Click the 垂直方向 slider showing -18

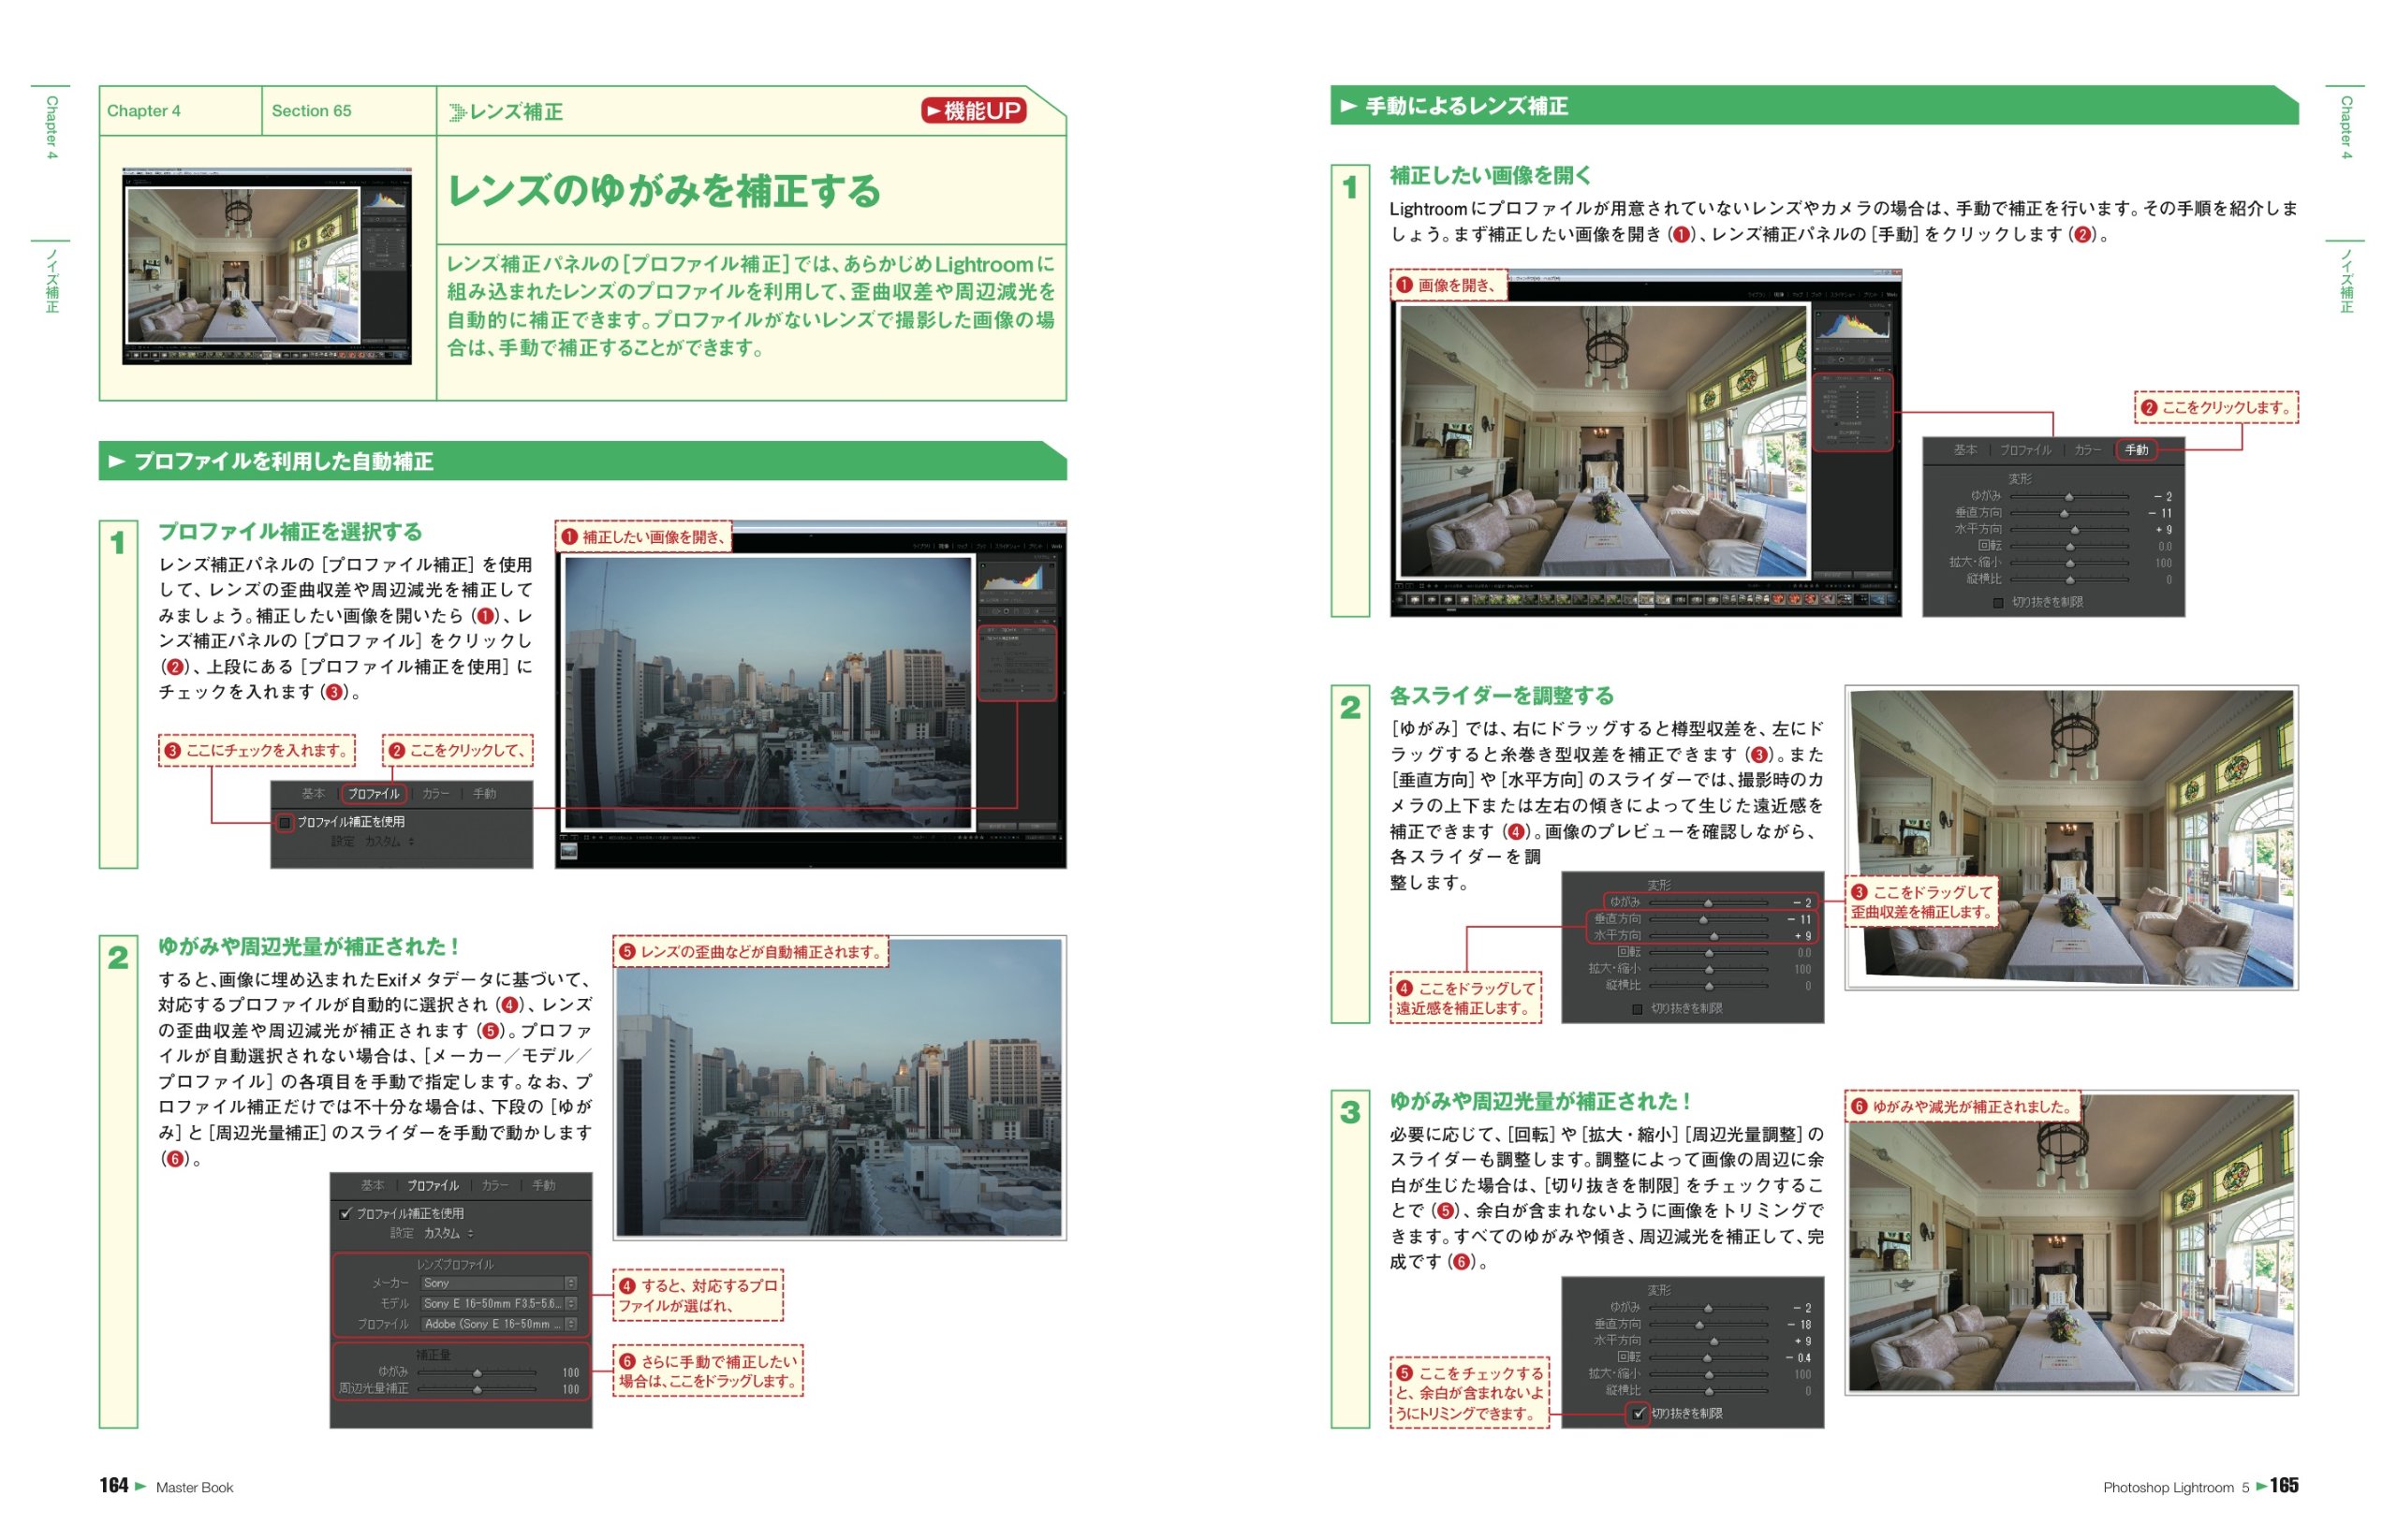point(1708,1324)
